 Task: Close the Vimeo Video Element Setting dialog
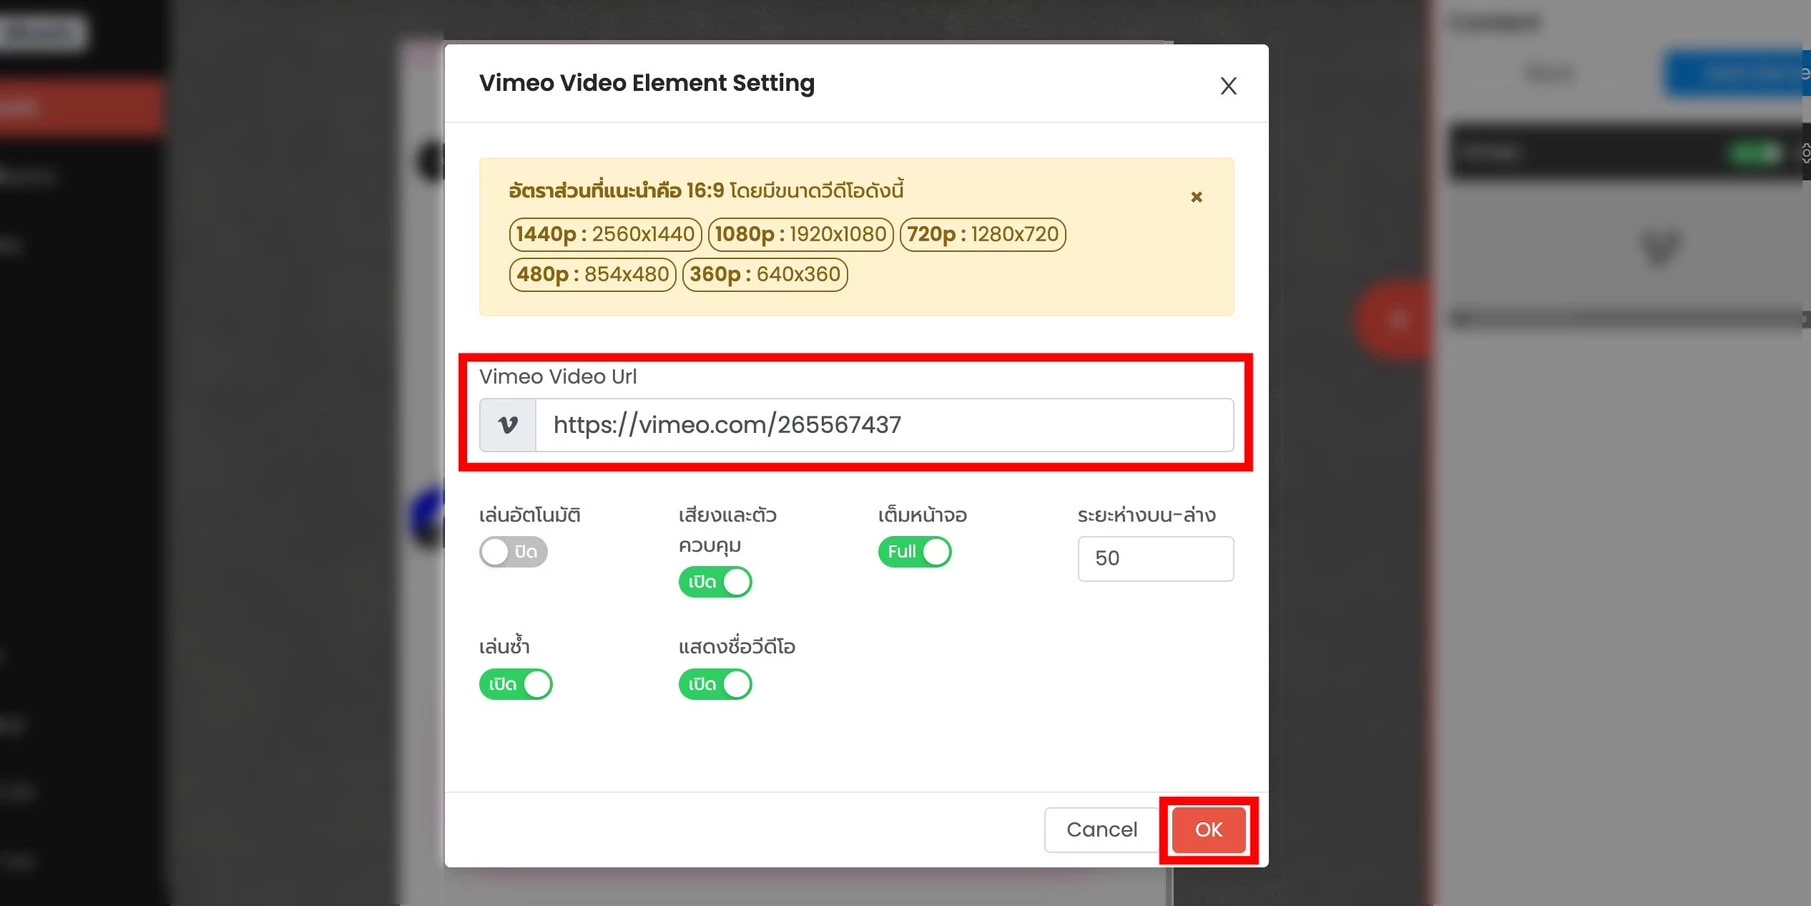[1228, 86]
